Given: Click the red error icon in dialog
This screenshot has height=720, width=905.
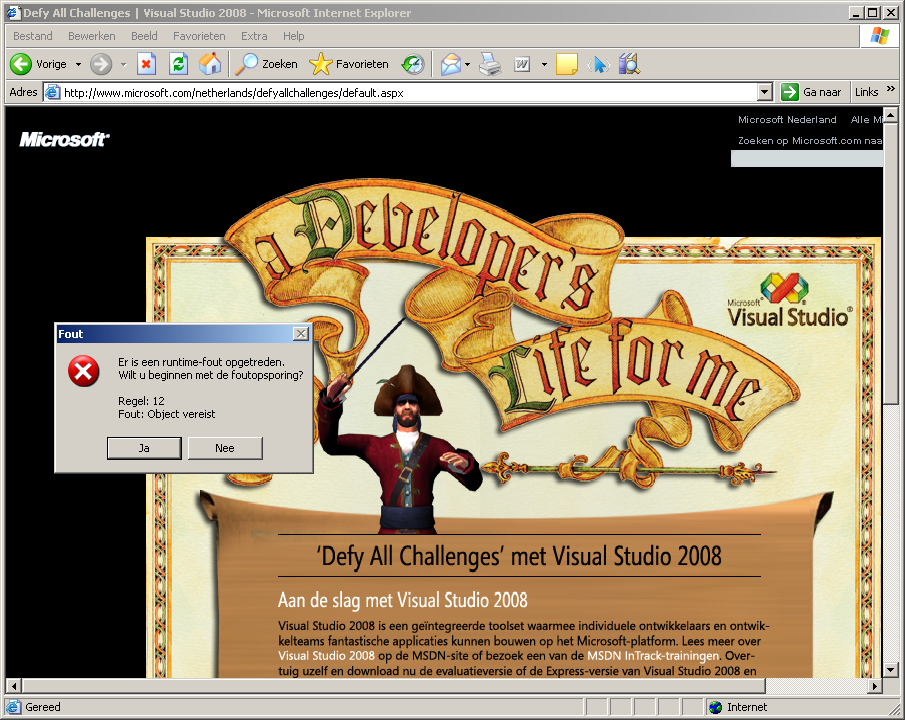Looking at the screenshot, I should pyautogui.click(x=84, y=371).
